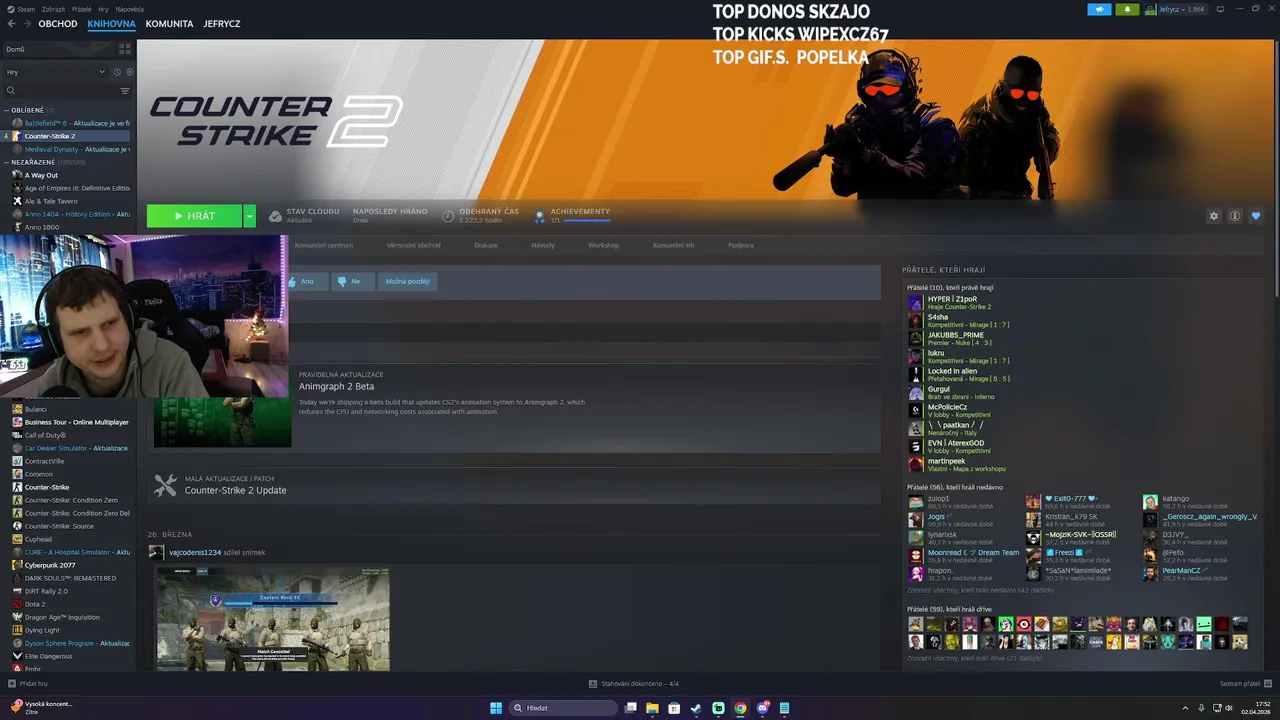Select Battlefield 6 in the library
This screenshot has height=720, width=1280.
tap(70, 123)
